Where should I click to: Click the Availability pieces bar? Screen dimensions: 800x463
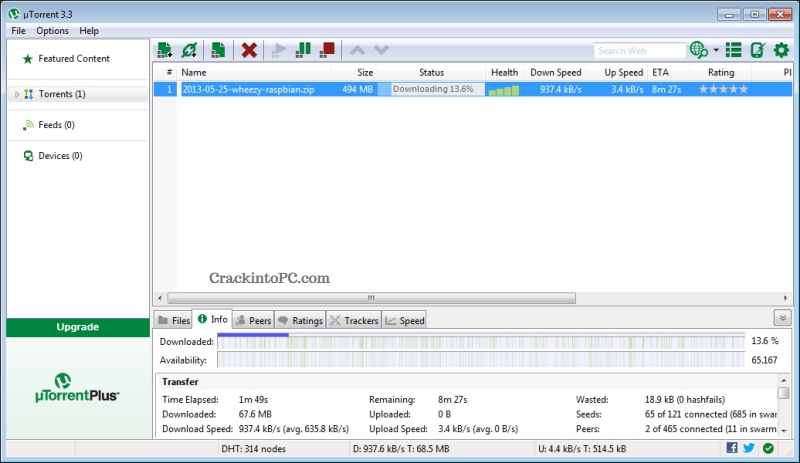481,360
